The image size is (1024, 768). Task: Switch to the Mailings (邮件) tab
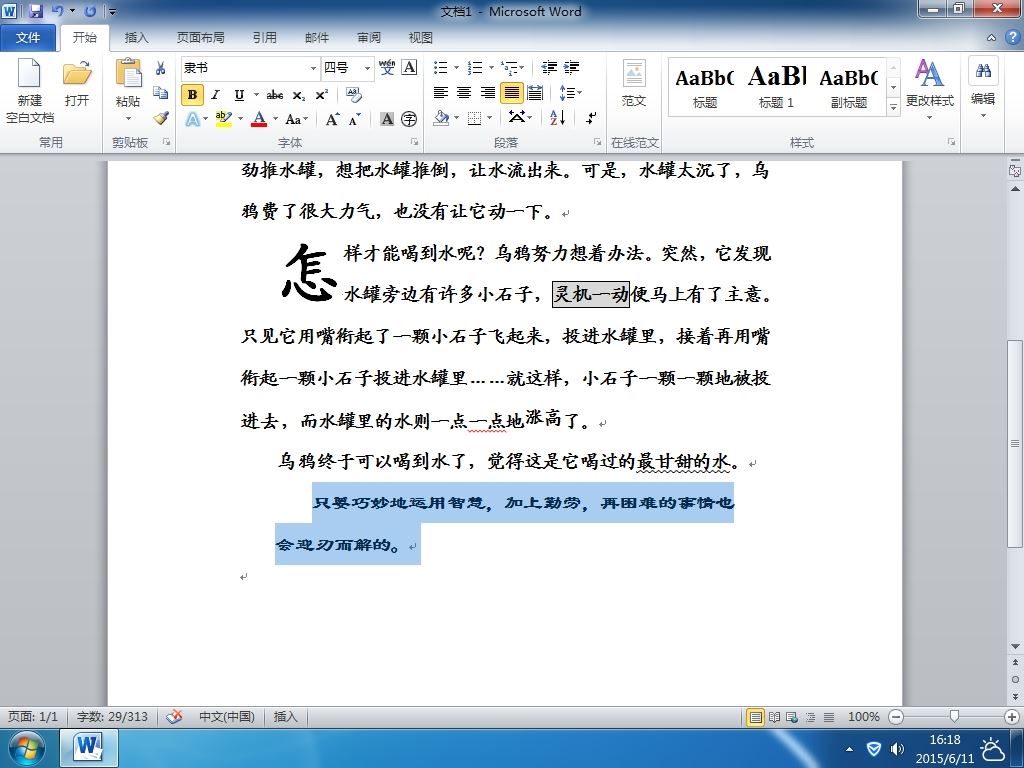point(317,38)
